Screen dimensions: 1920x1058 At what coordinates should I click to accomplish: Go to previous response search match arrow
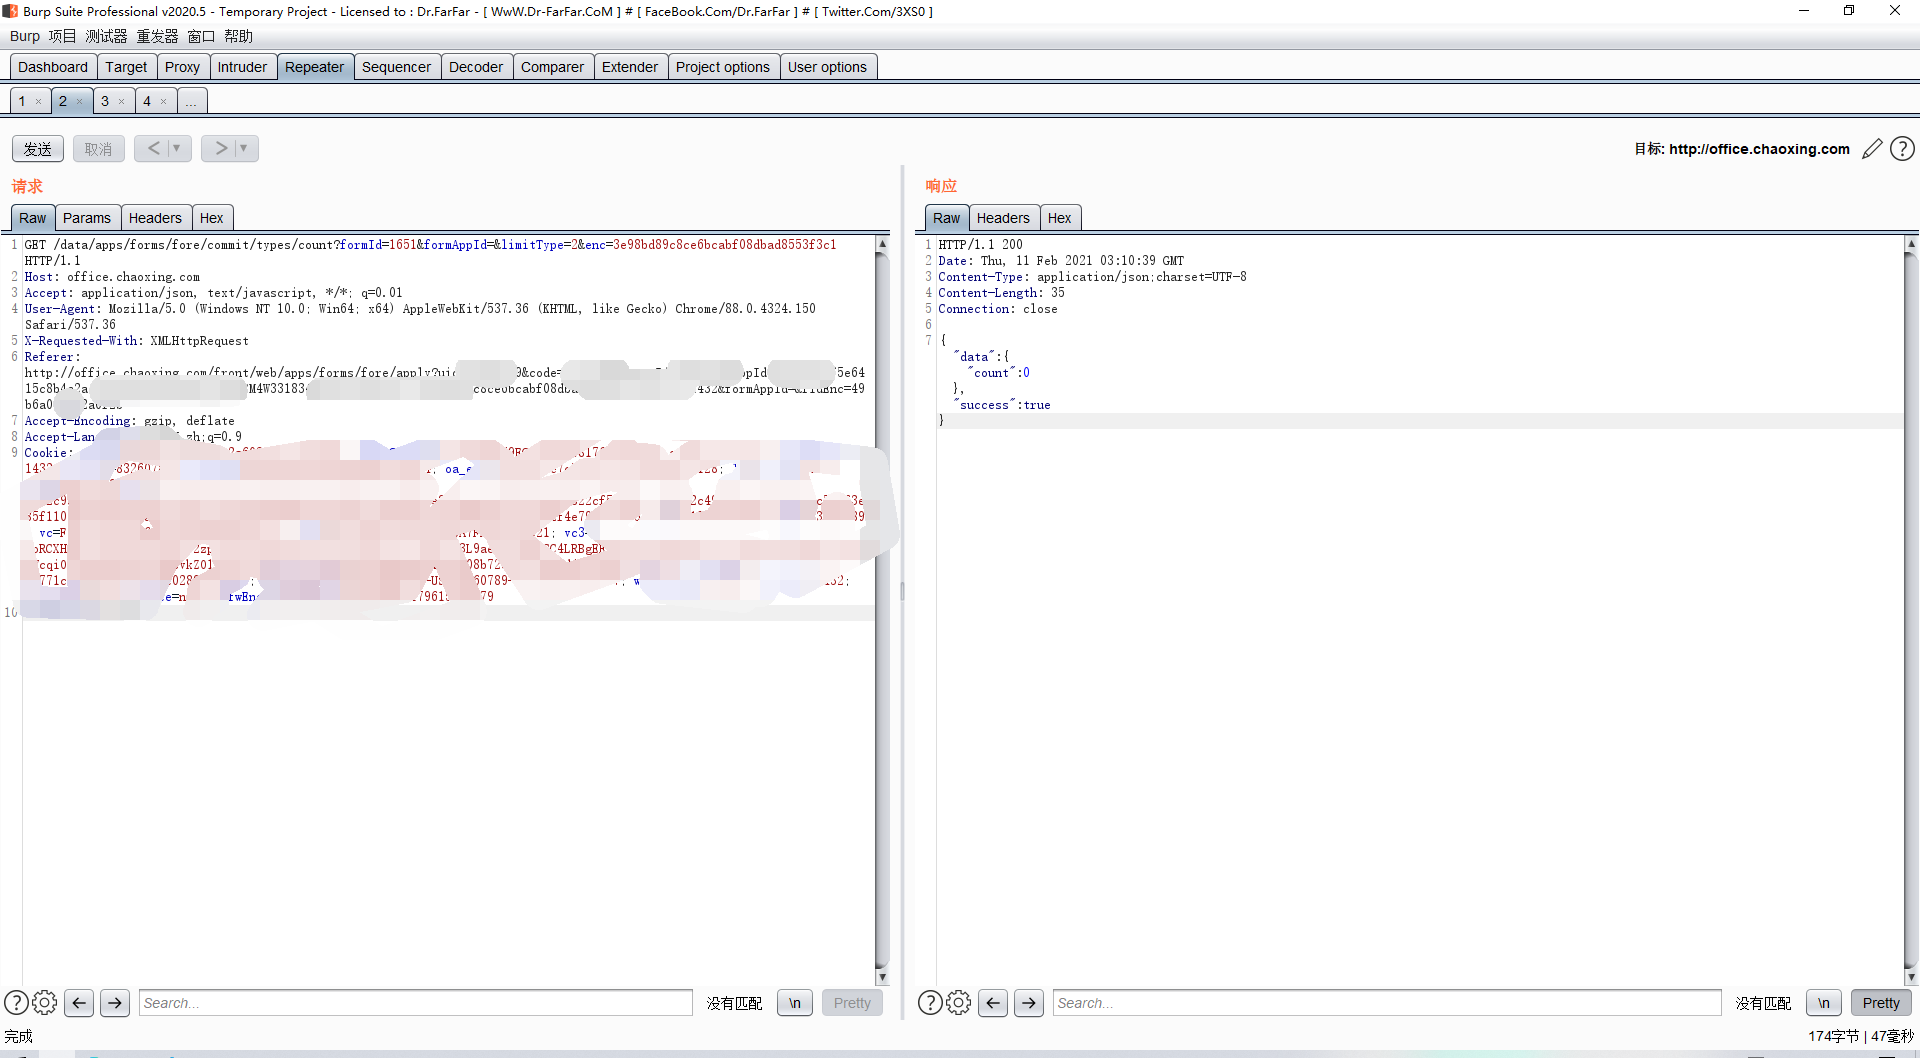993,1002
